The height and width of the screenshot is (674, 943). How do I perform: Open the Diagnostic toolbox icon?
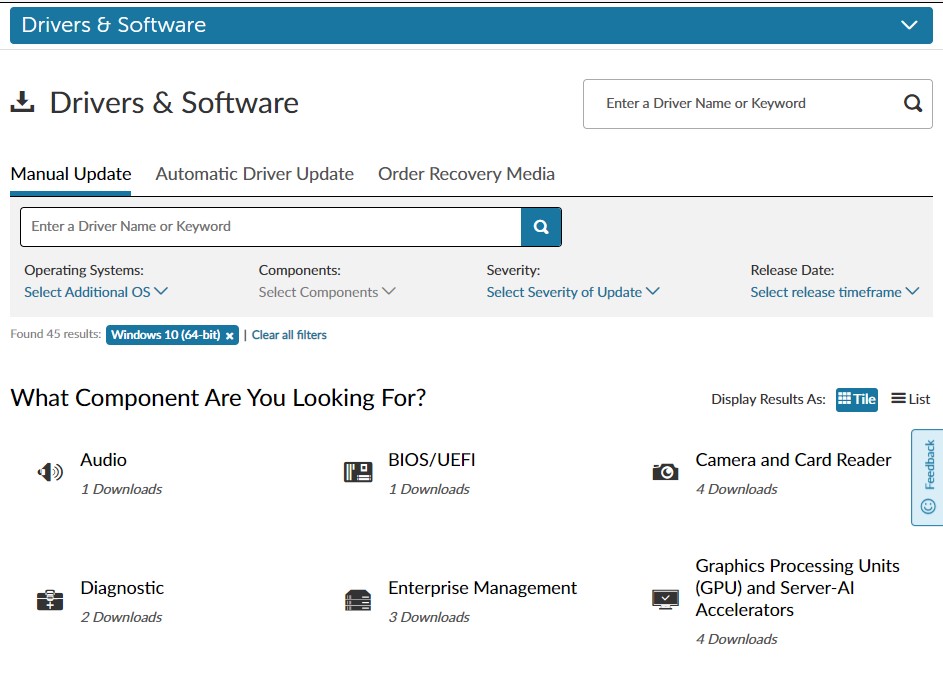pyautogui.click(x=49, y=597)
